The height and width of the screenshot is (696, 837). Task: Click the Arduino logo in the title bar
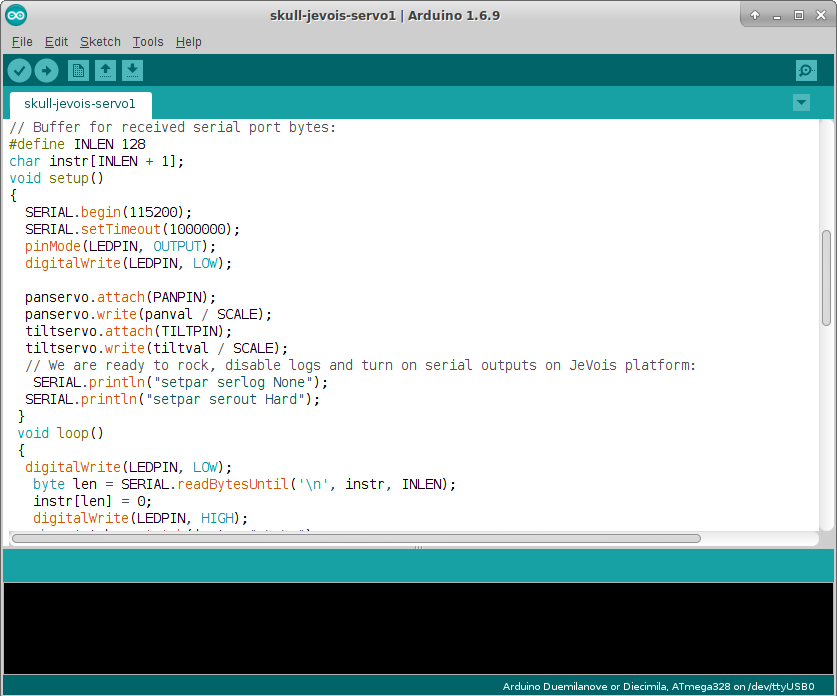[16, 15]
